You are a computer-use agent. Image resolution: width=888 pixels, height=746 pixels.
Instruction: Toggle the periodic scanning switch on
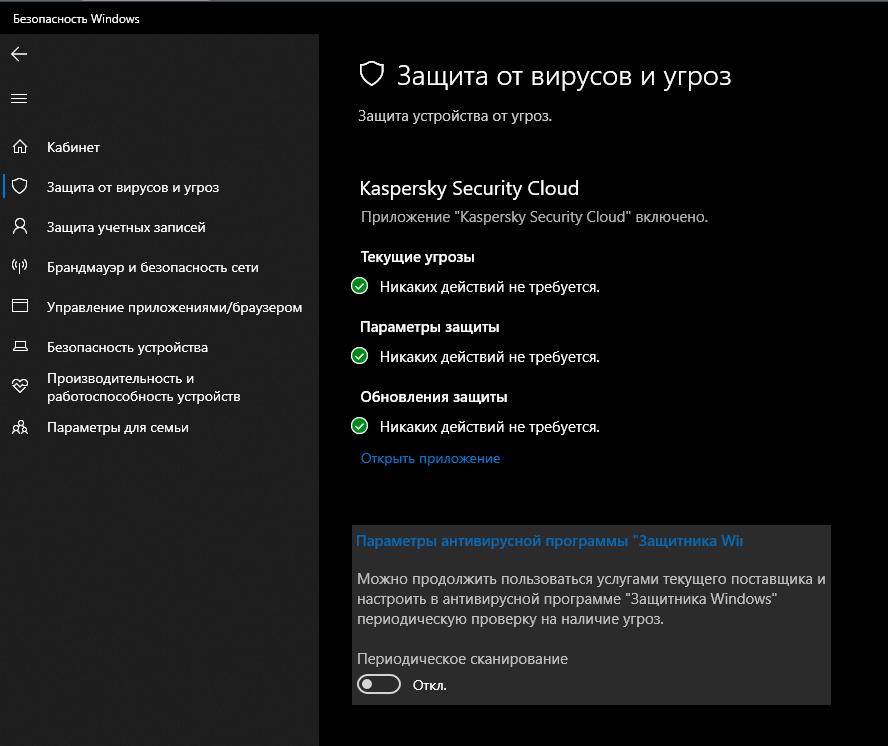point(379,685)
